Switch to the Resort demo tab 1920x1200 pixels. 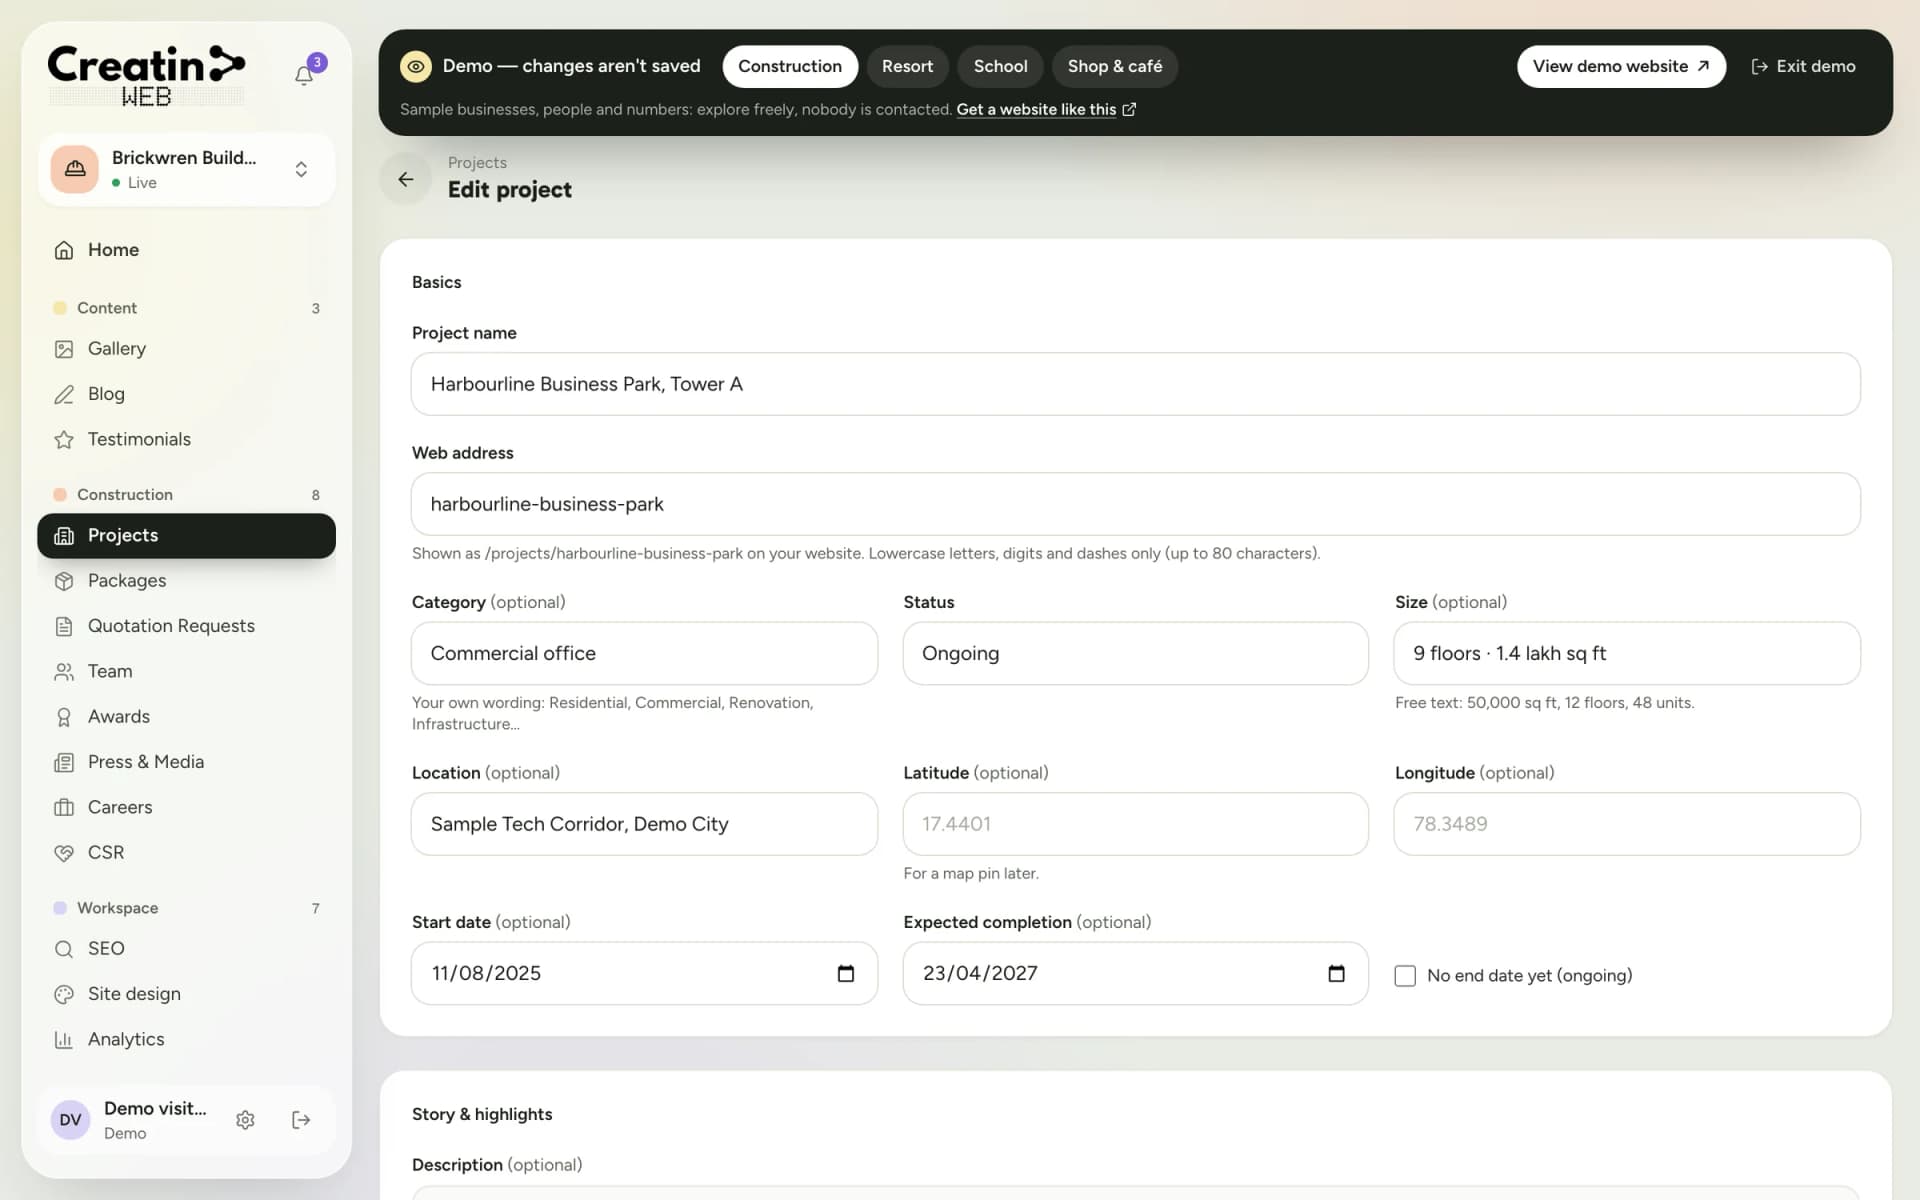click(907, 66)
